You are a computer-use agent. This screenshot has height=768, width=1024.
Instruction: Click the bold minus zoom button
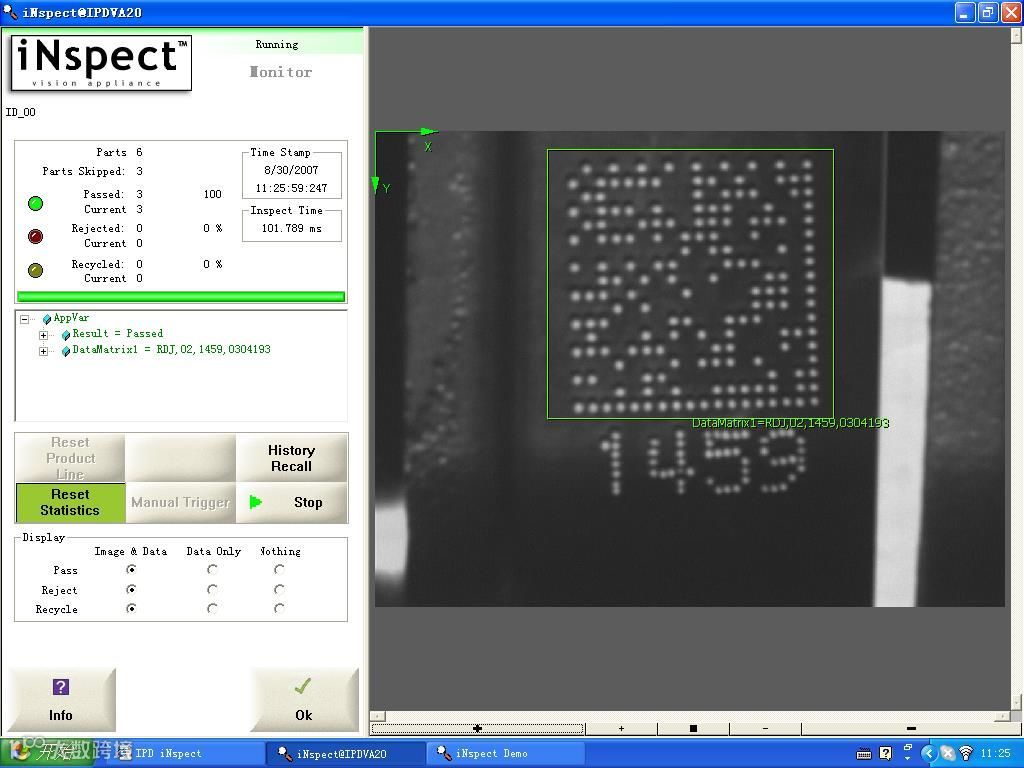pos(911,728)
